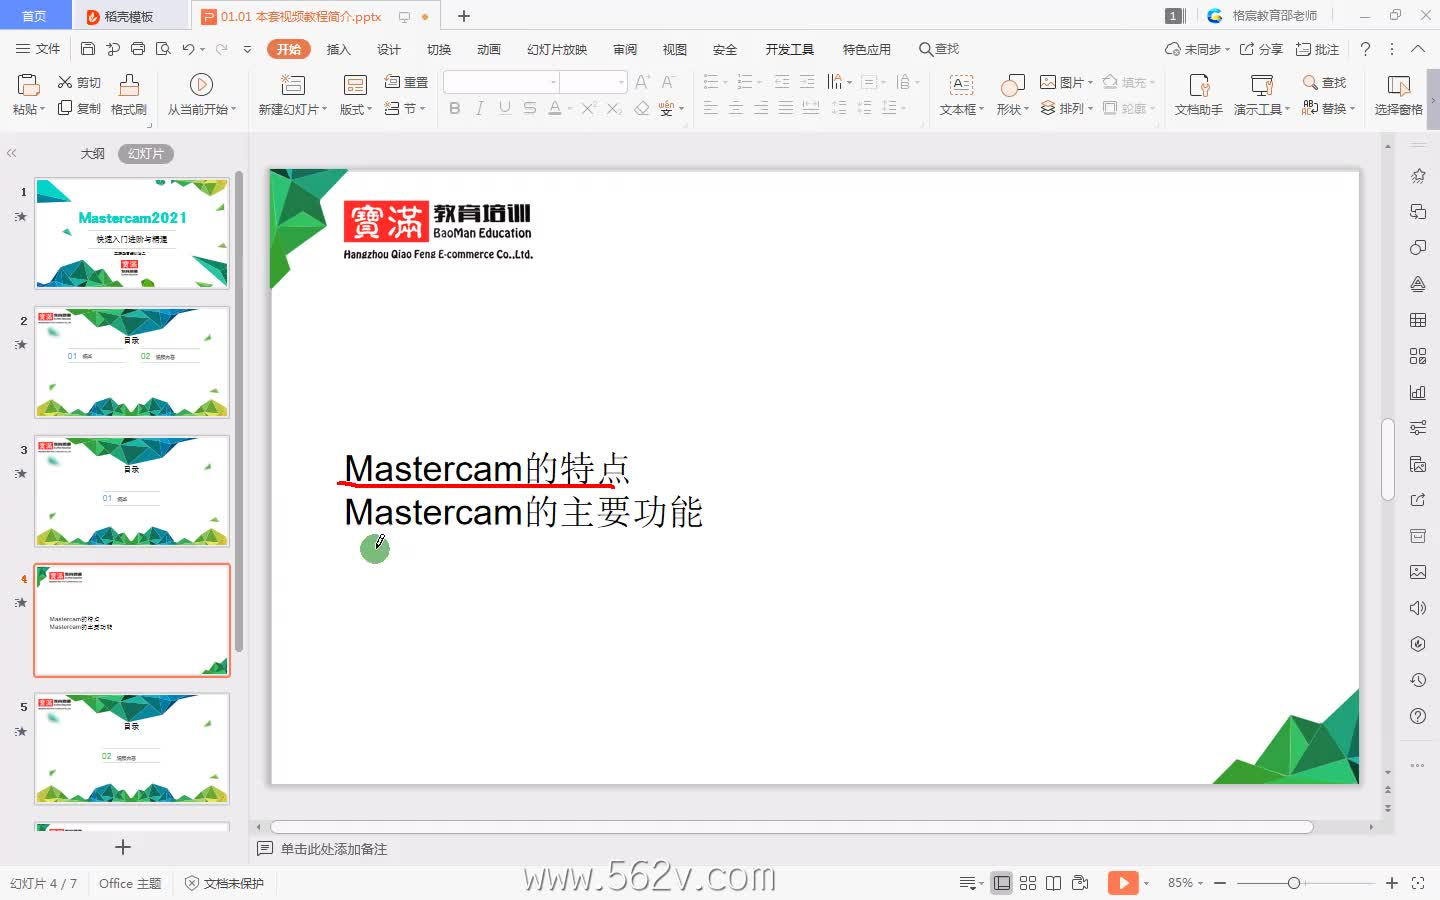
Task: Open the font name combo box
Action: tap(501, 82)
